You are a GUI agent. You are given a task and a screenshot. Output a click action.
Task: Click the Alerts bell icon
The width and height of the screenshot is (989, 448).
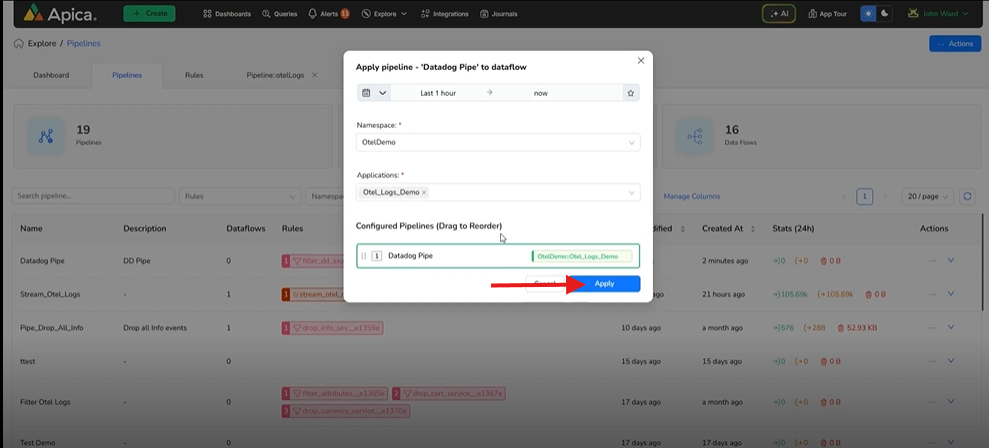click(314, 14)
